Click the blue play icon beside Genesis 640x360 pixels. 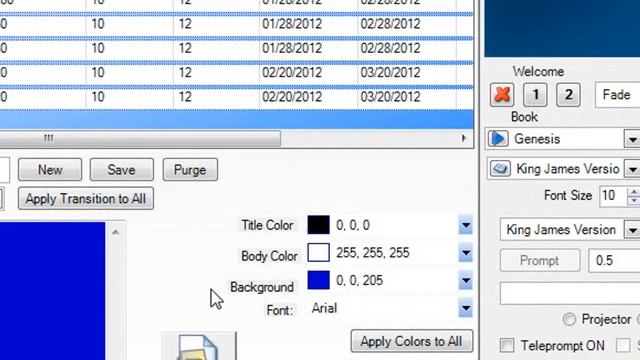click(x=498, y=139)
